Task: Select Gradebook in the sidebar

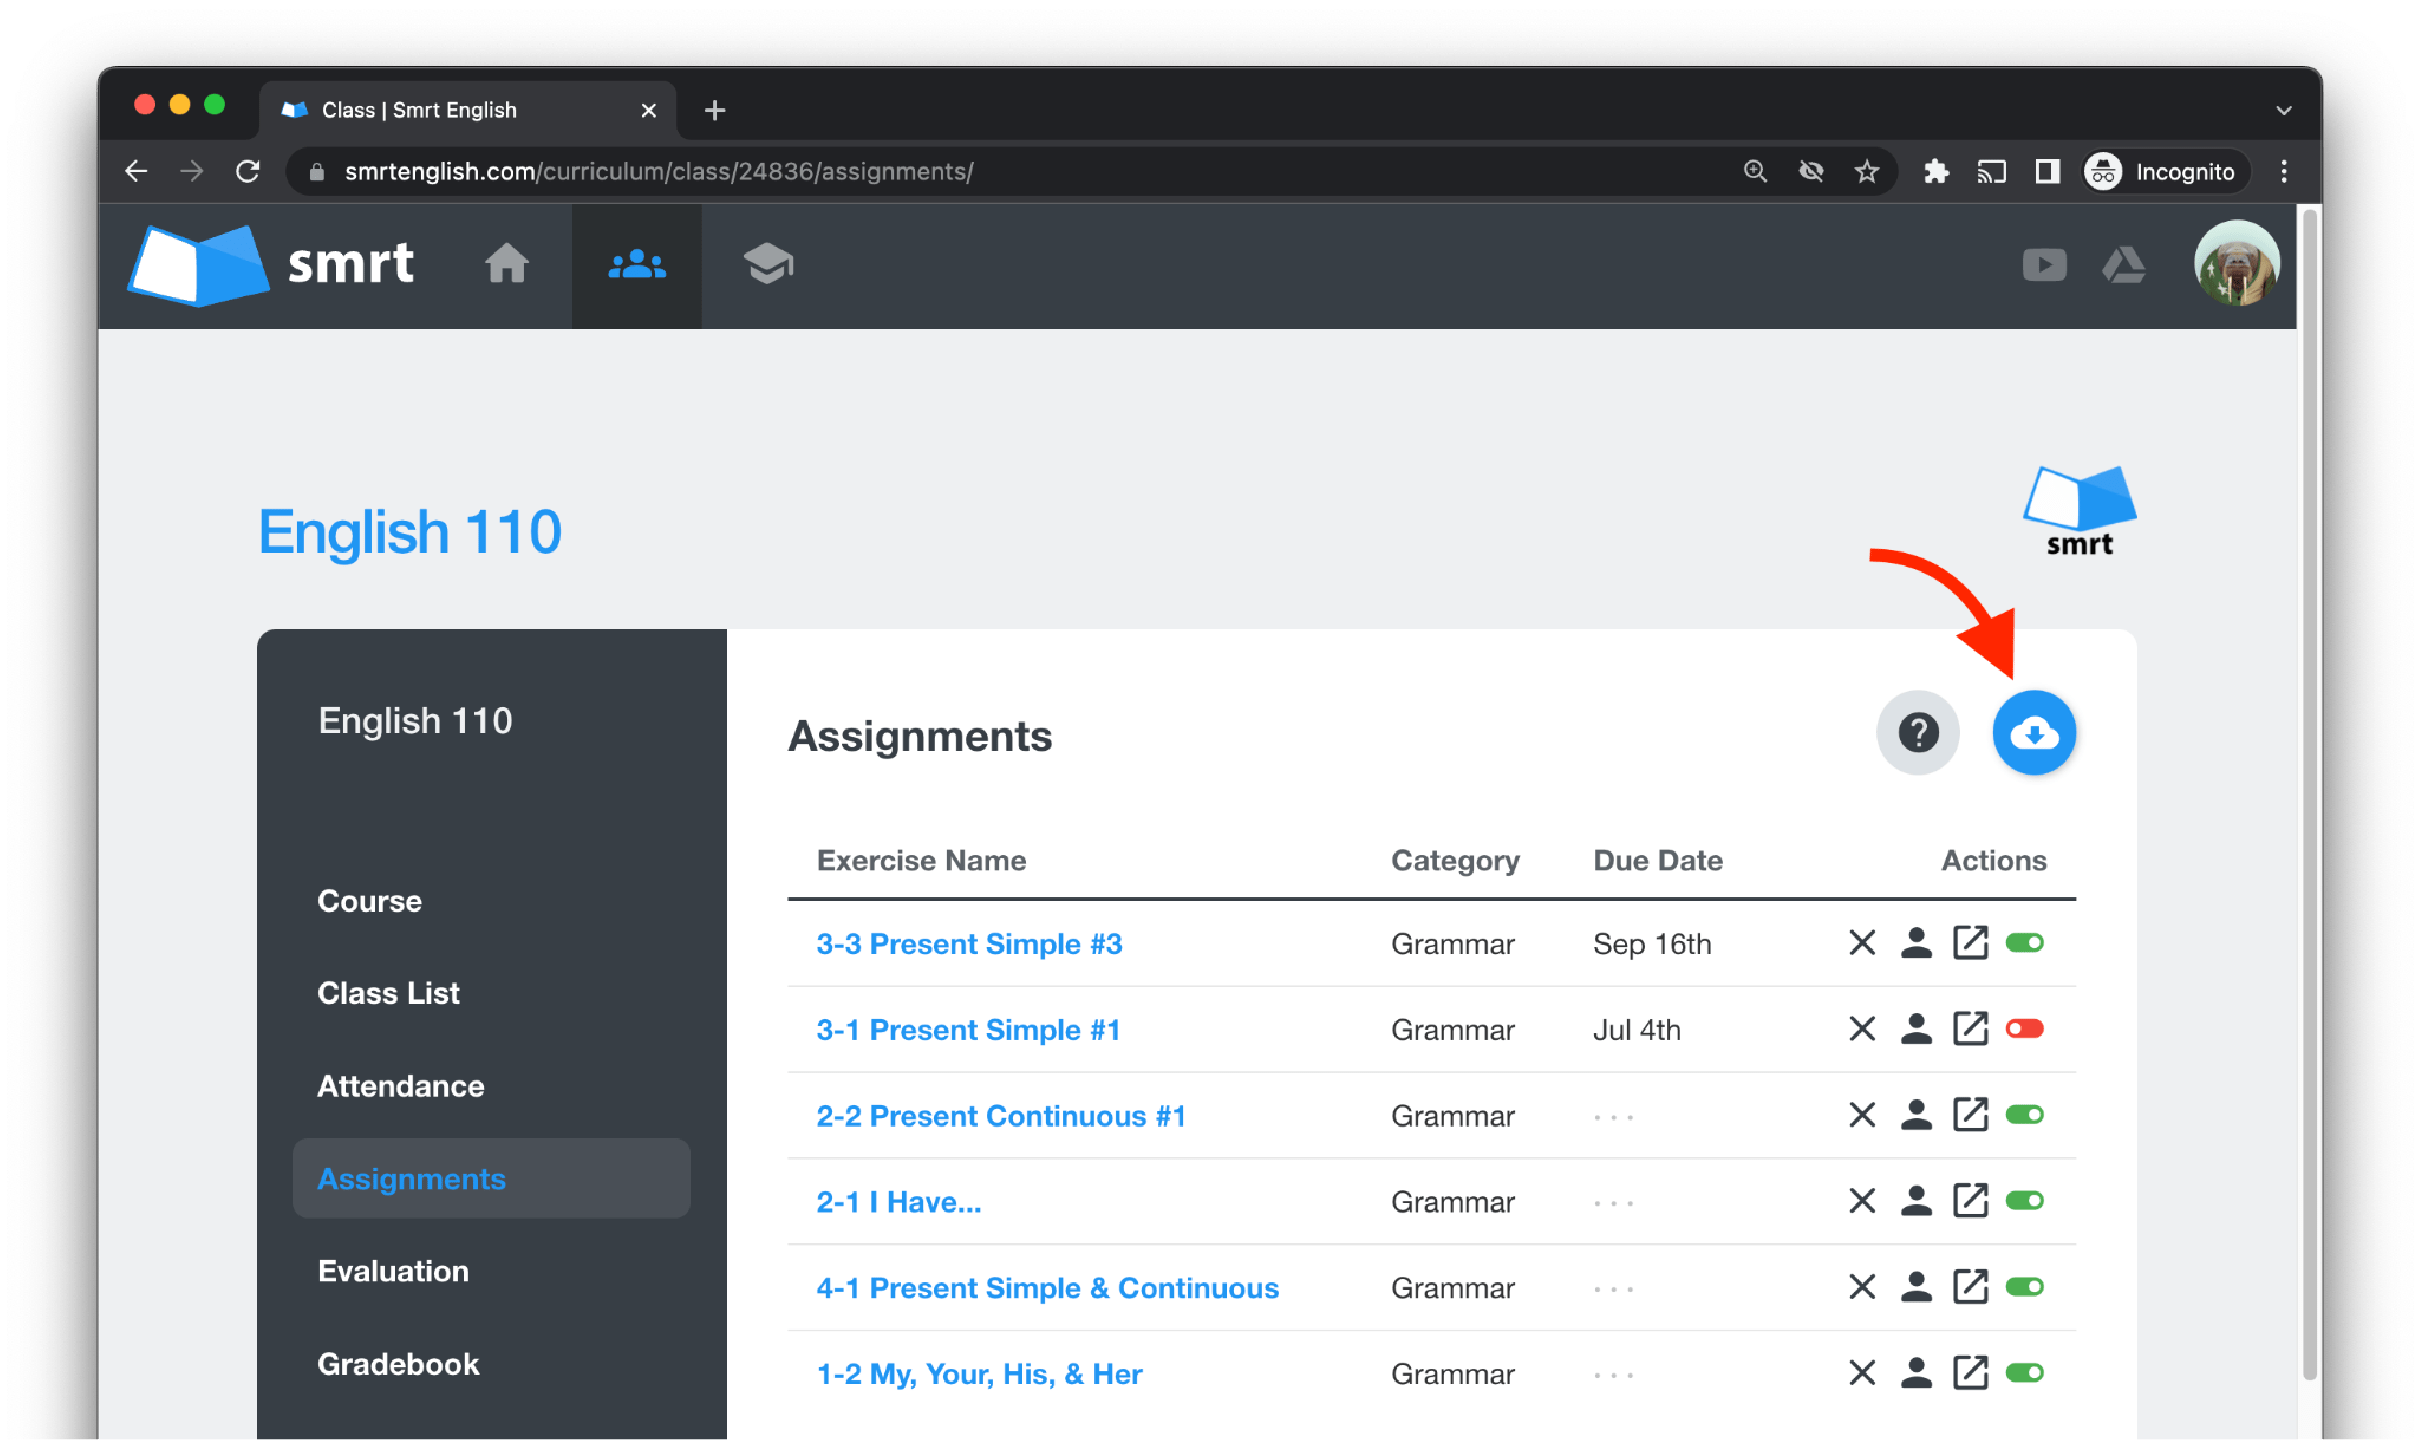Action: (398, 1364)
